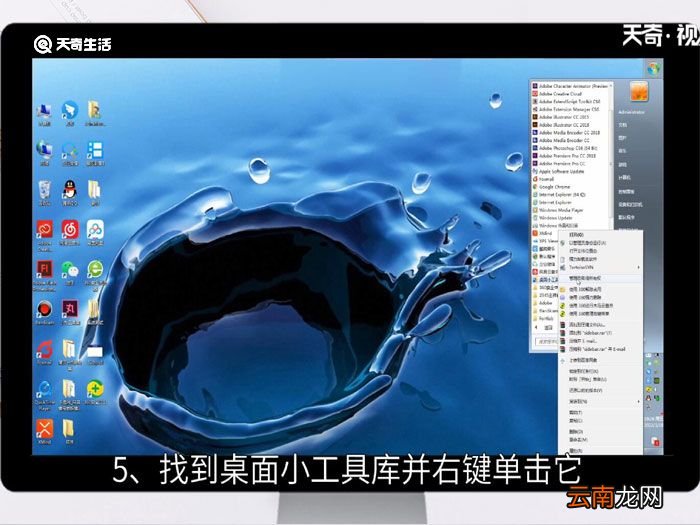700x525 pixels.
Task: Launch Apple Software Update from the list
Action: coord(558,171)
